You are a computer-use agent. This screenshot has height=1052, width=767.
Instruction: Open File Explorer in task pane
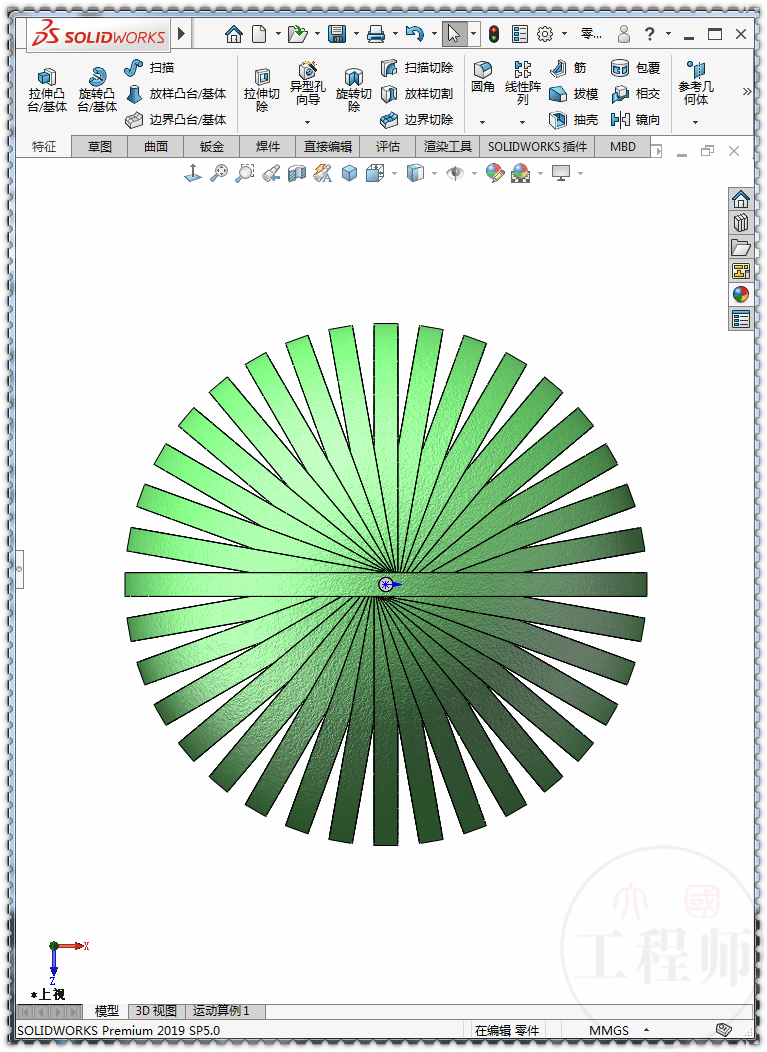(741, 247)
